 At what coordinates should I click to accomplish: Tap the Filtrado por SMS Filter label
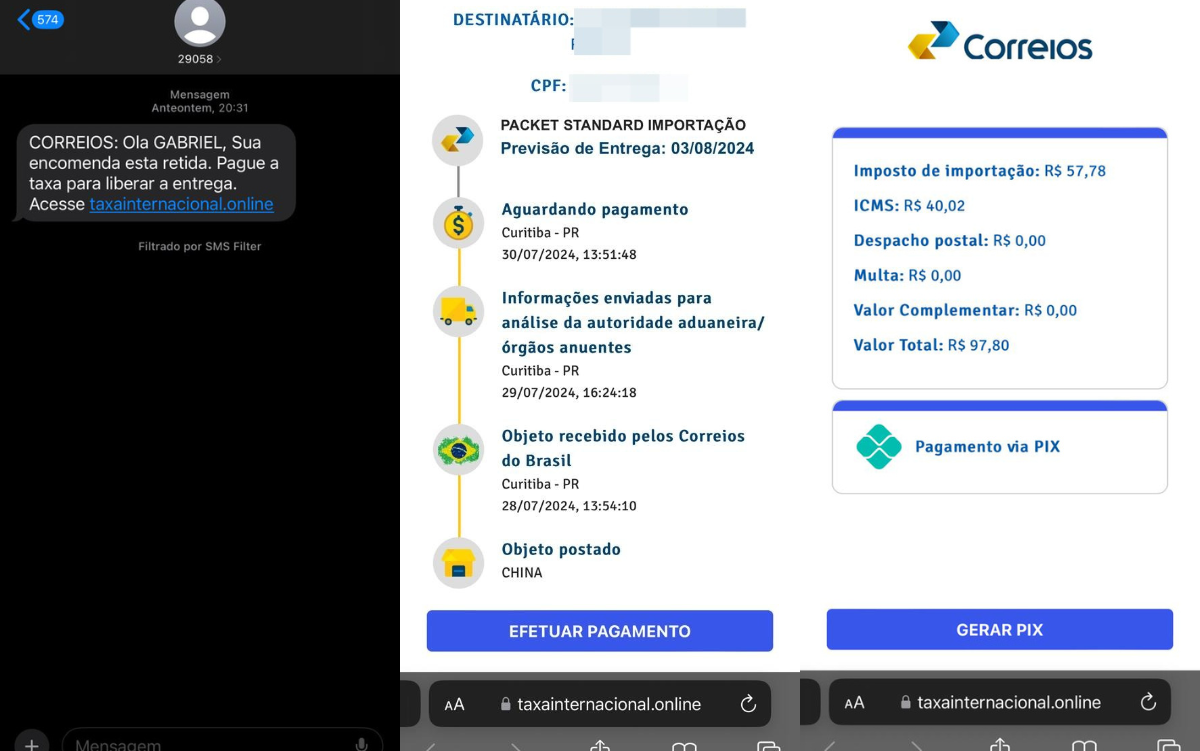coord(200,246)
